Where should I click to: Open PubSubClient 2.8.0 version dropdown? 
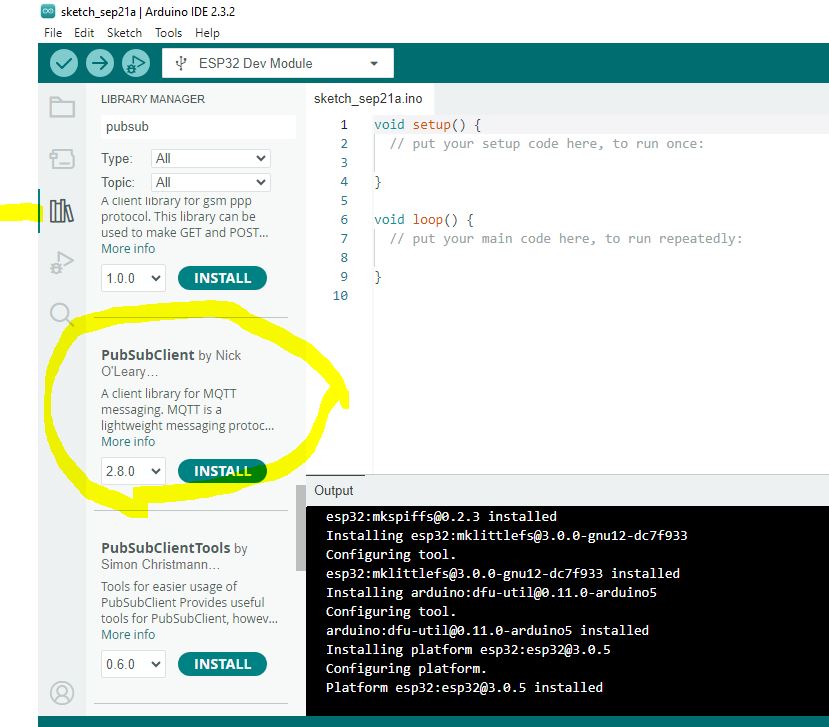pos(133,471)
